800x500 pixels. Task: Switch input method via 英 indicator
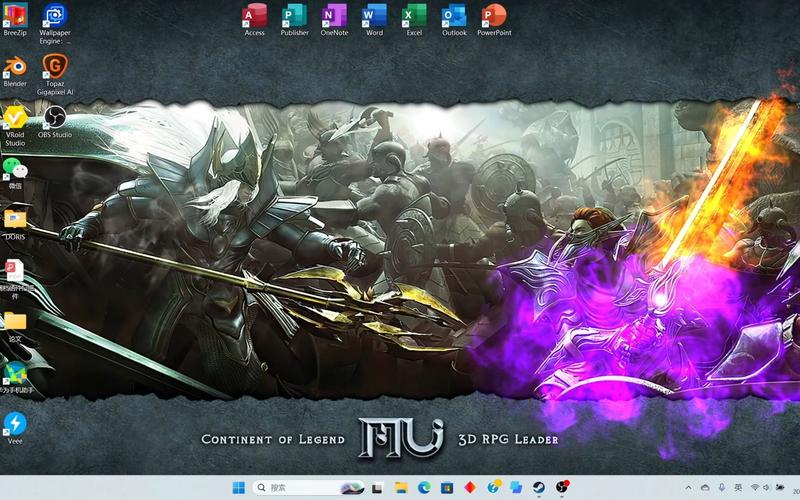tap(738, 488)
